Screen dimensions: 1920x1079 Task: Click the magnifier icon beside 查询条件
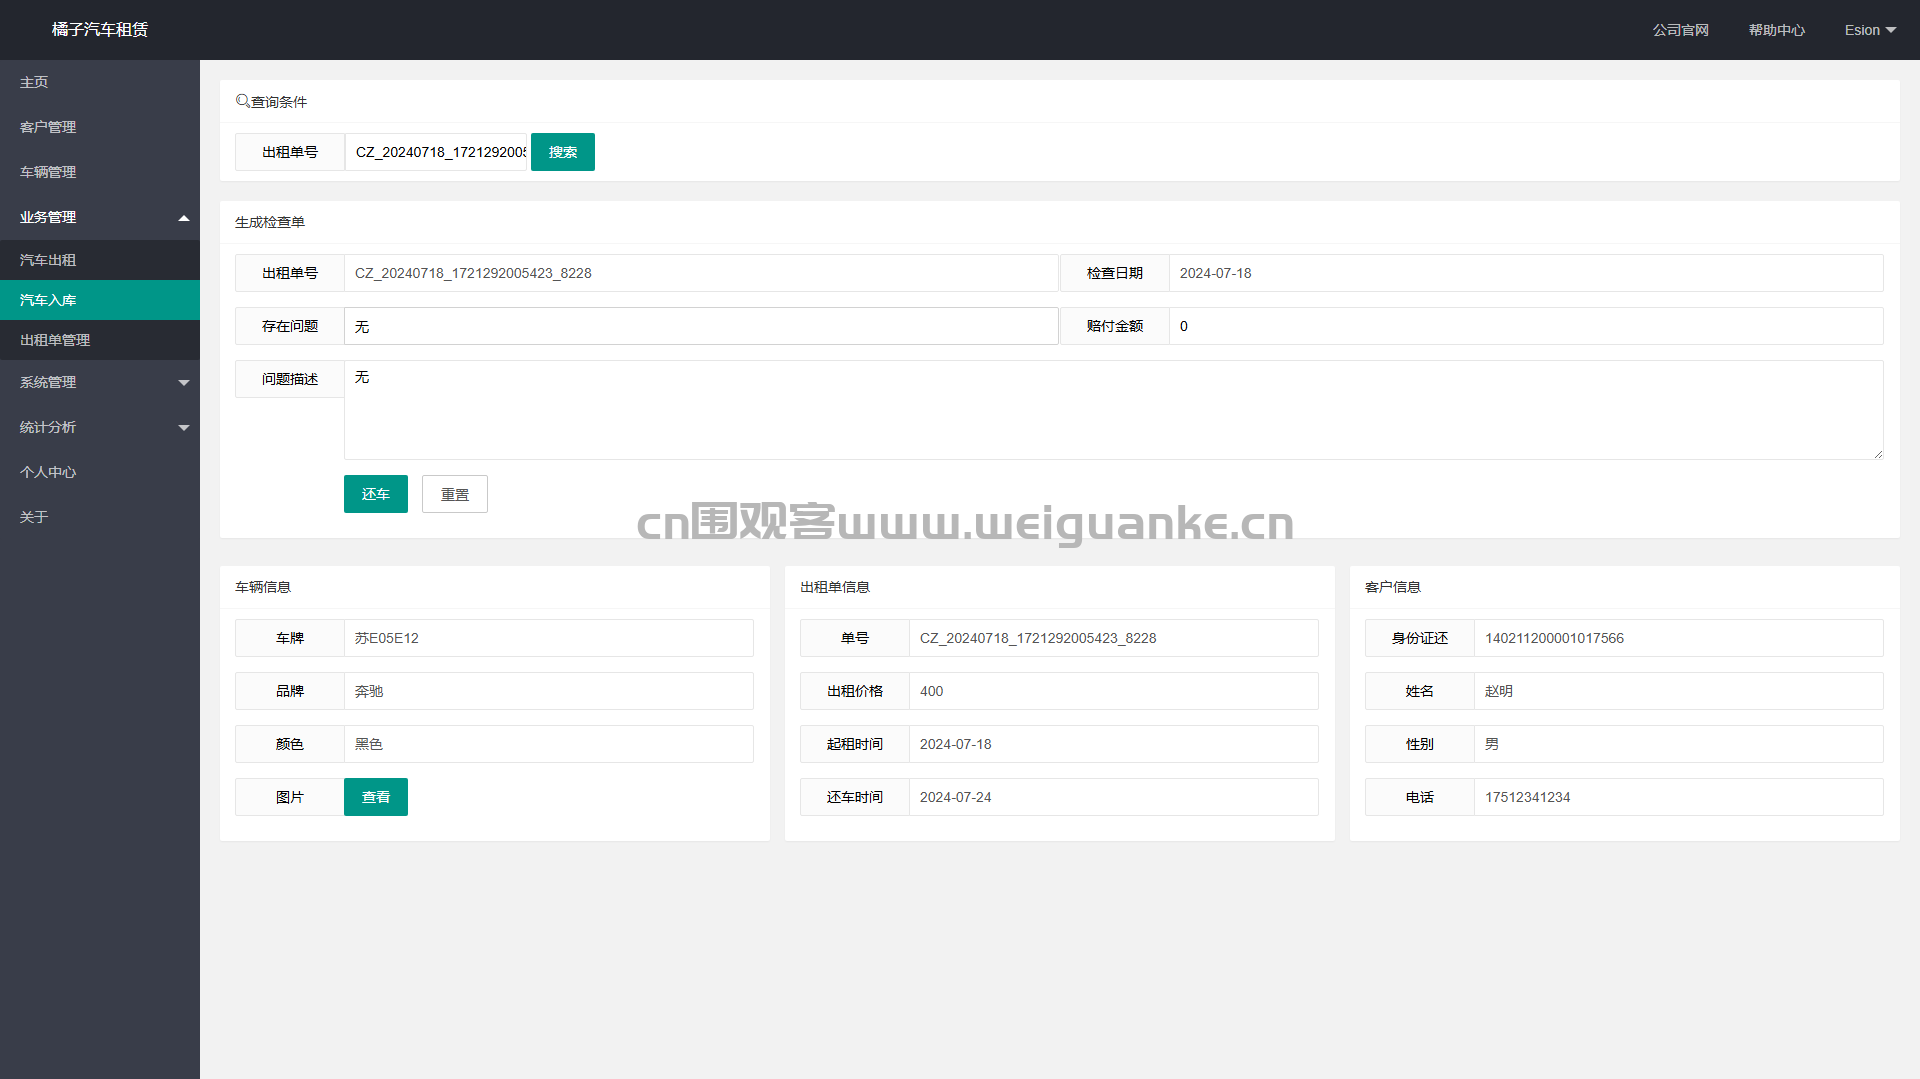coord(242,101)
